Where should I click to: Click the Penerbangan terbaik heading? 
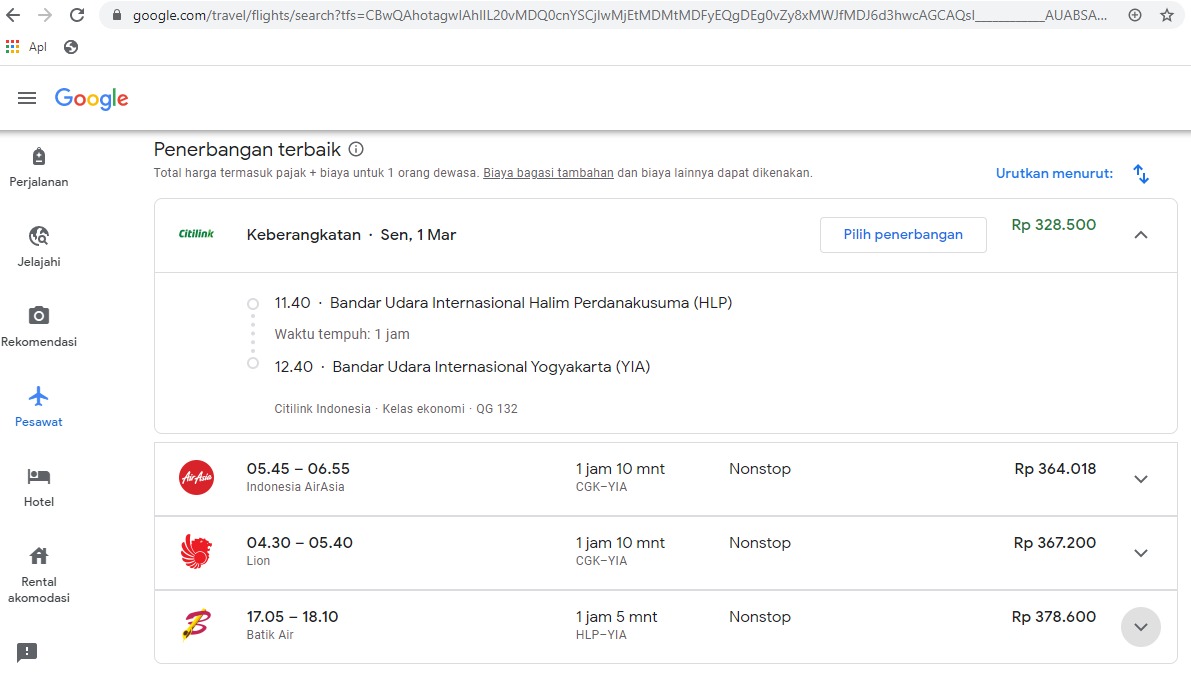(247, 150)
